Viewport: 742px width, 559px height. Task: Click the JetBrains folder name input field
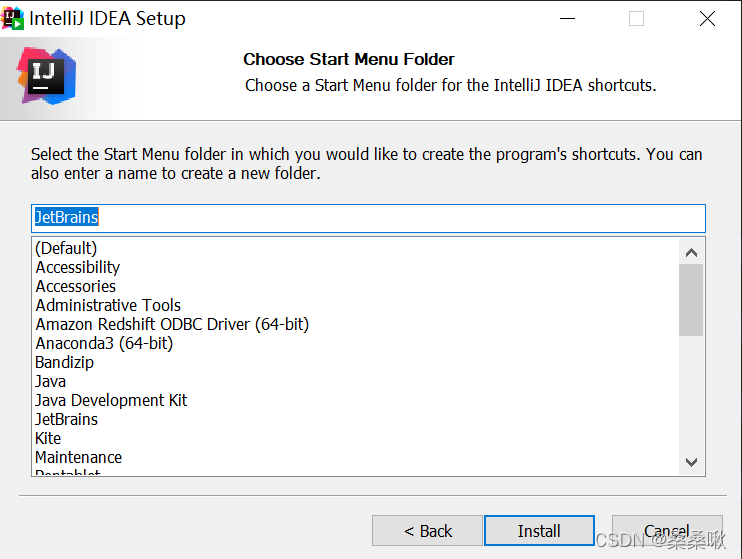coord(368,218)
